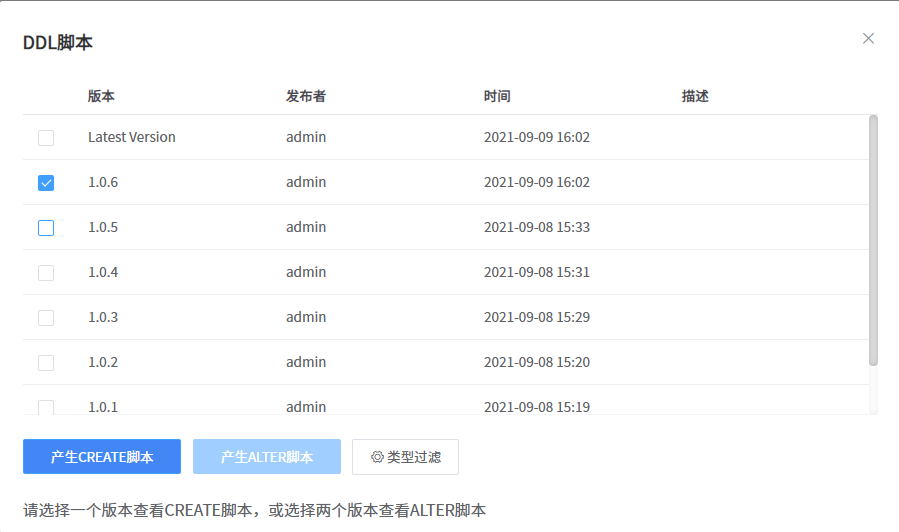Click the 产生CREATE脚本 button
Viewport: 899px width, 532px height.
tap(102, 457)
